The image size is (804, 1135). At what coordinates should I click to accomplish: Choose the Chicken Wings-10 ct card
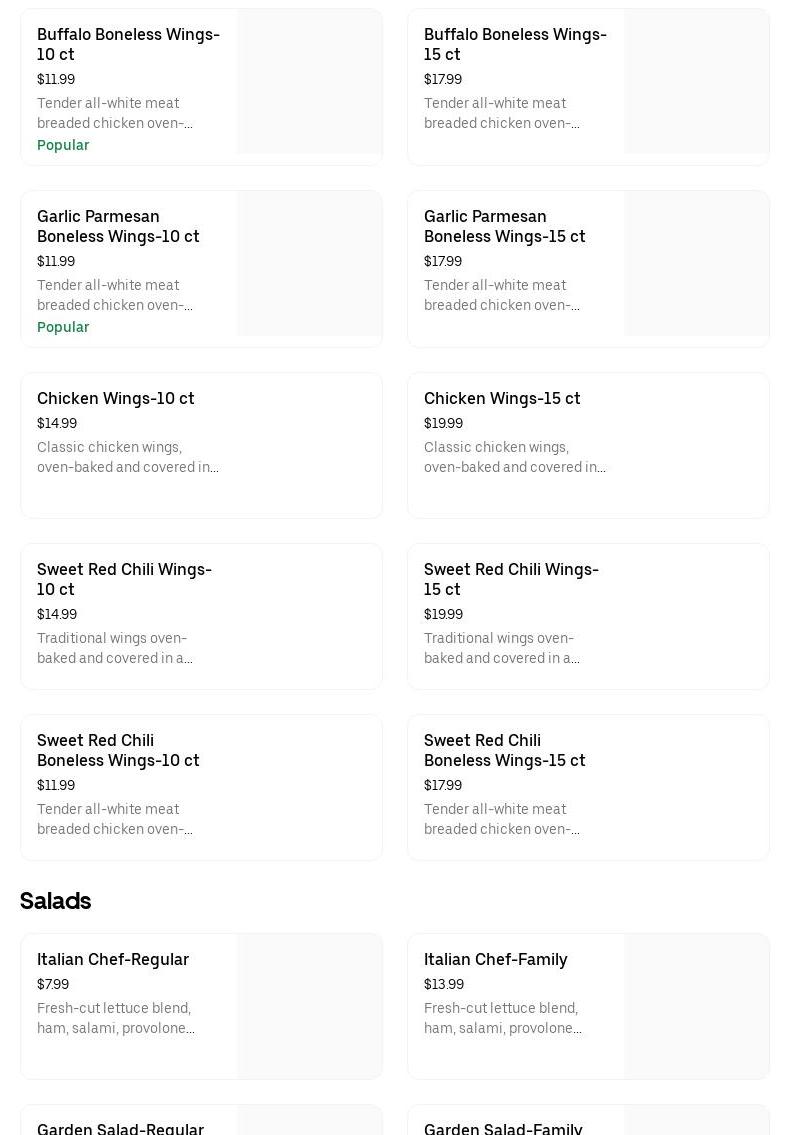tap(201, 445)
